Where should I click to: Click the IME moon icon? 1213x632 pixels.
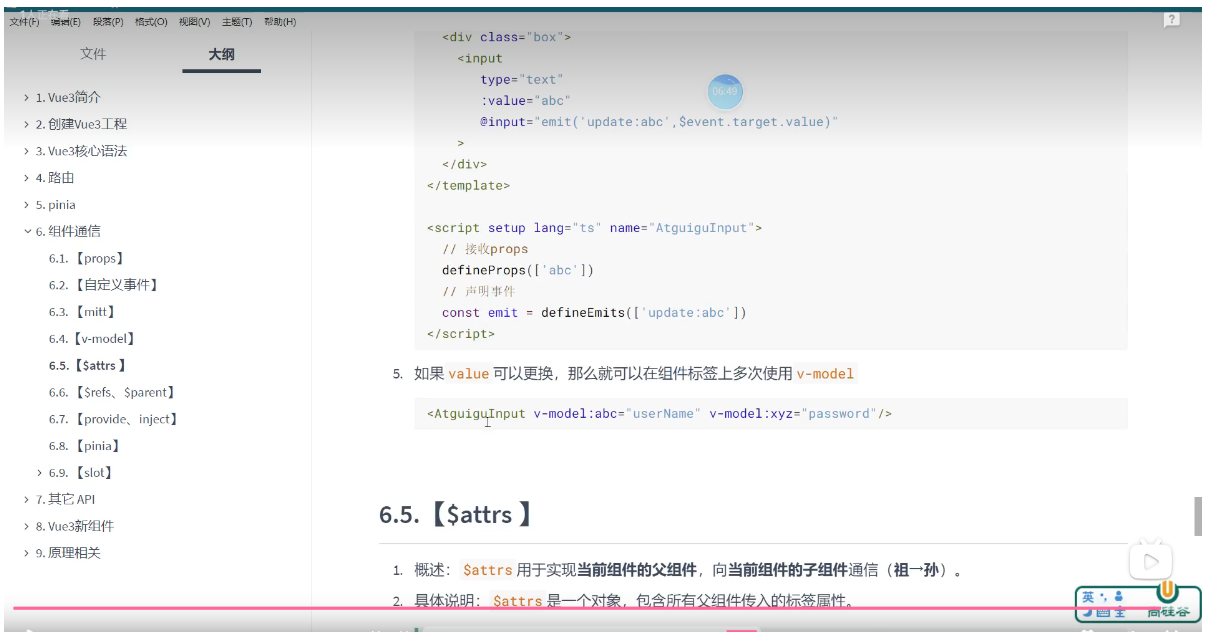click(1087, 611)
